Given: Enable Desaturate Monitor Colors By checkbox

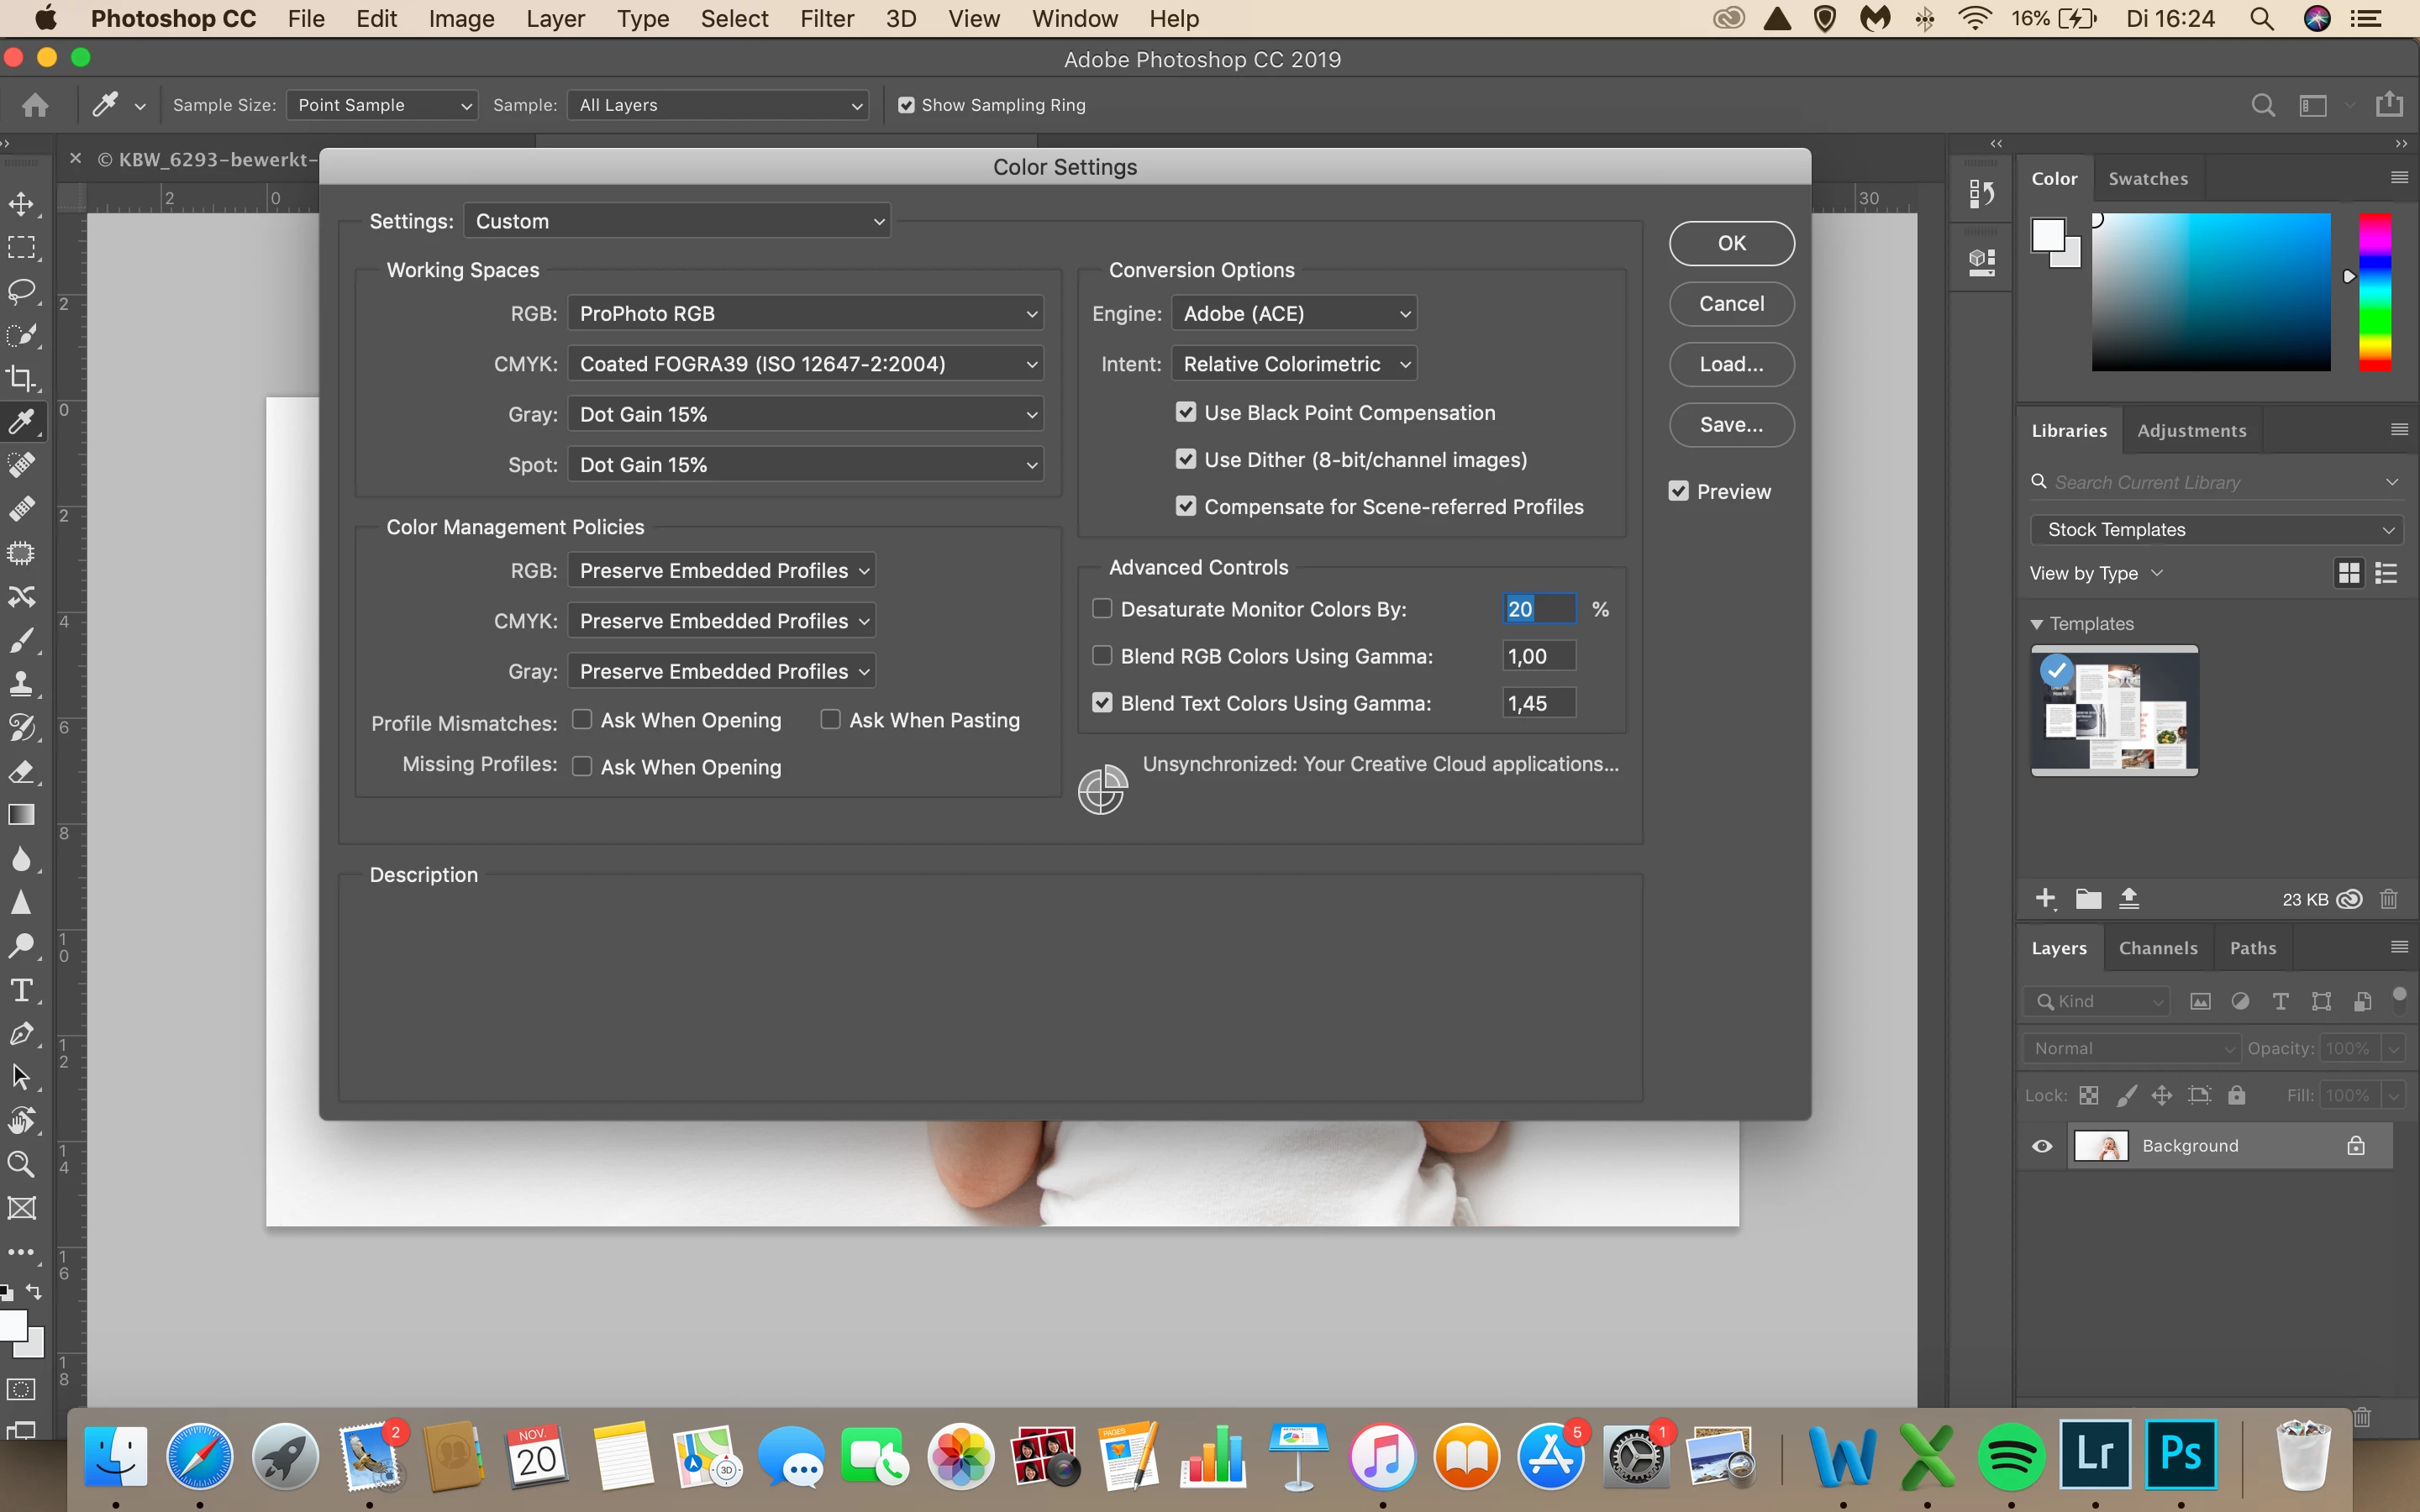Looking at the screenshot, I should pyautogui.click(x=1102, y=609).
